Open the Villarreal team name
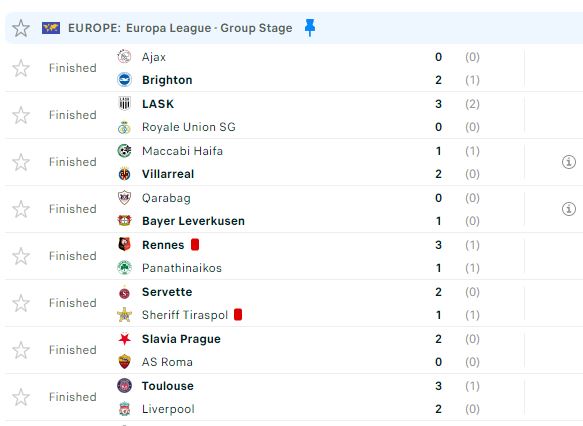The image size is (583, 426). pos(168,174)
